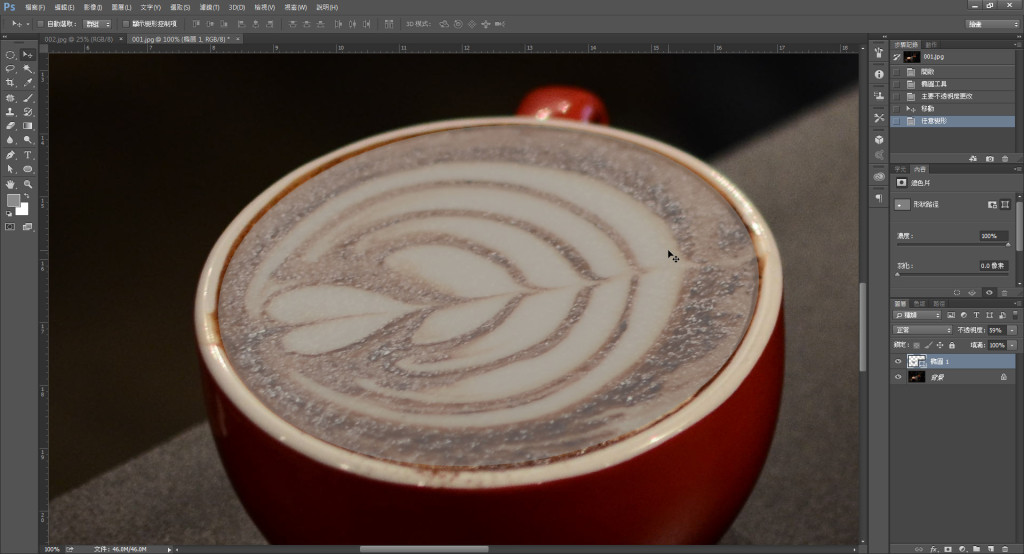The image size is (1024, 554).
Task: Enable the 自動選取 auto-select checkbox
Action: point(40,23)
